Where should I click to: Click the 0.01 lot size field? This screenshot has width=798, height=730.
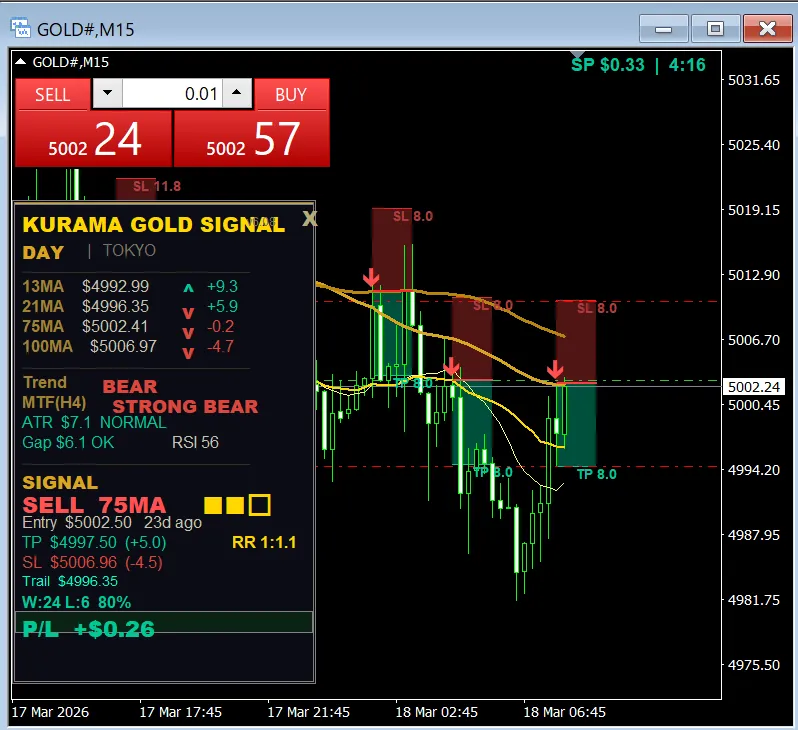click(x=172, y=94)
